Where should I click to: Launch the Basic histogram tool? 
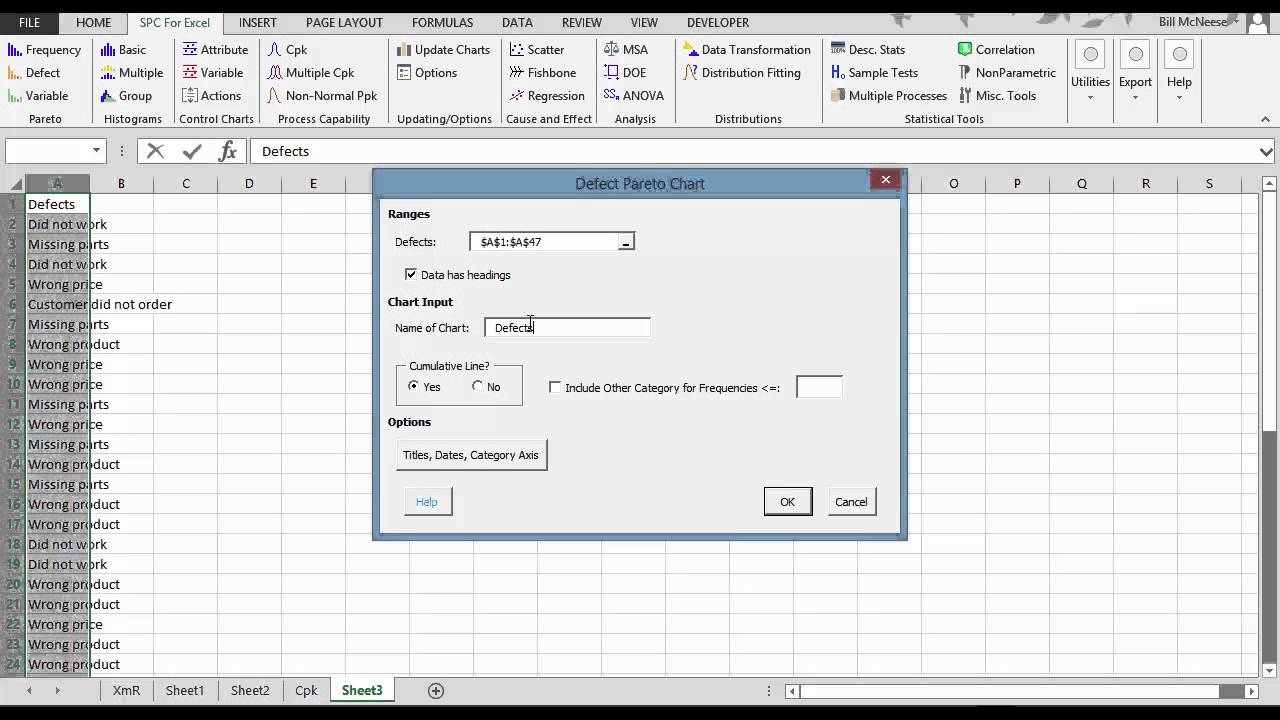(x=123, y=49)
